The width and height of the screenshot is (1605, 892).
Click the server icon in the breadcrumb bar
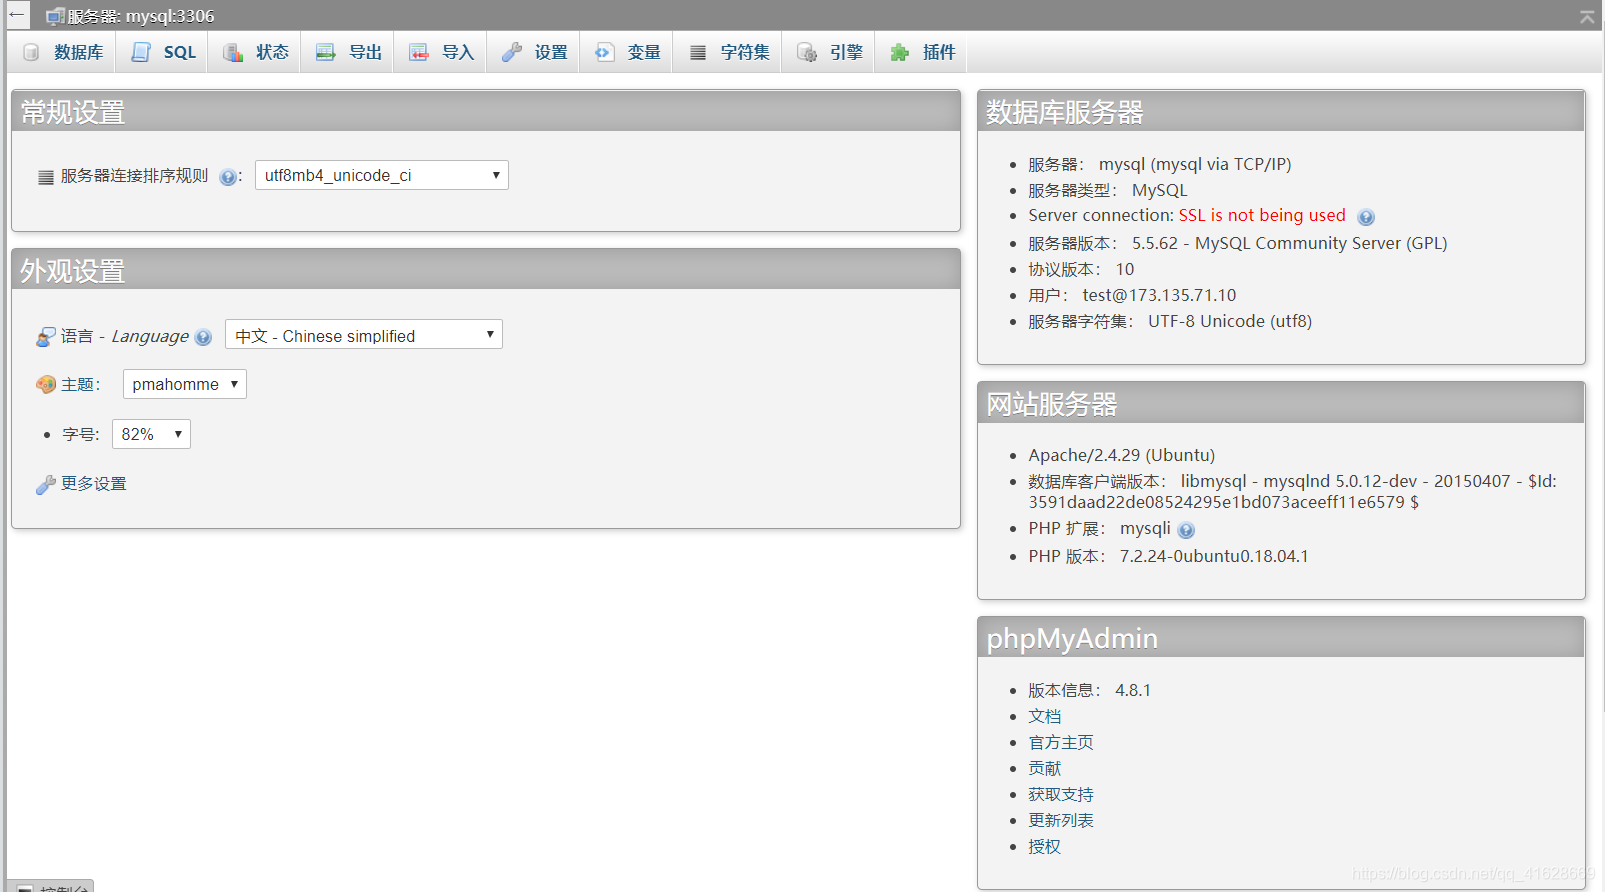pyautogui.click(x=56, y=16)
